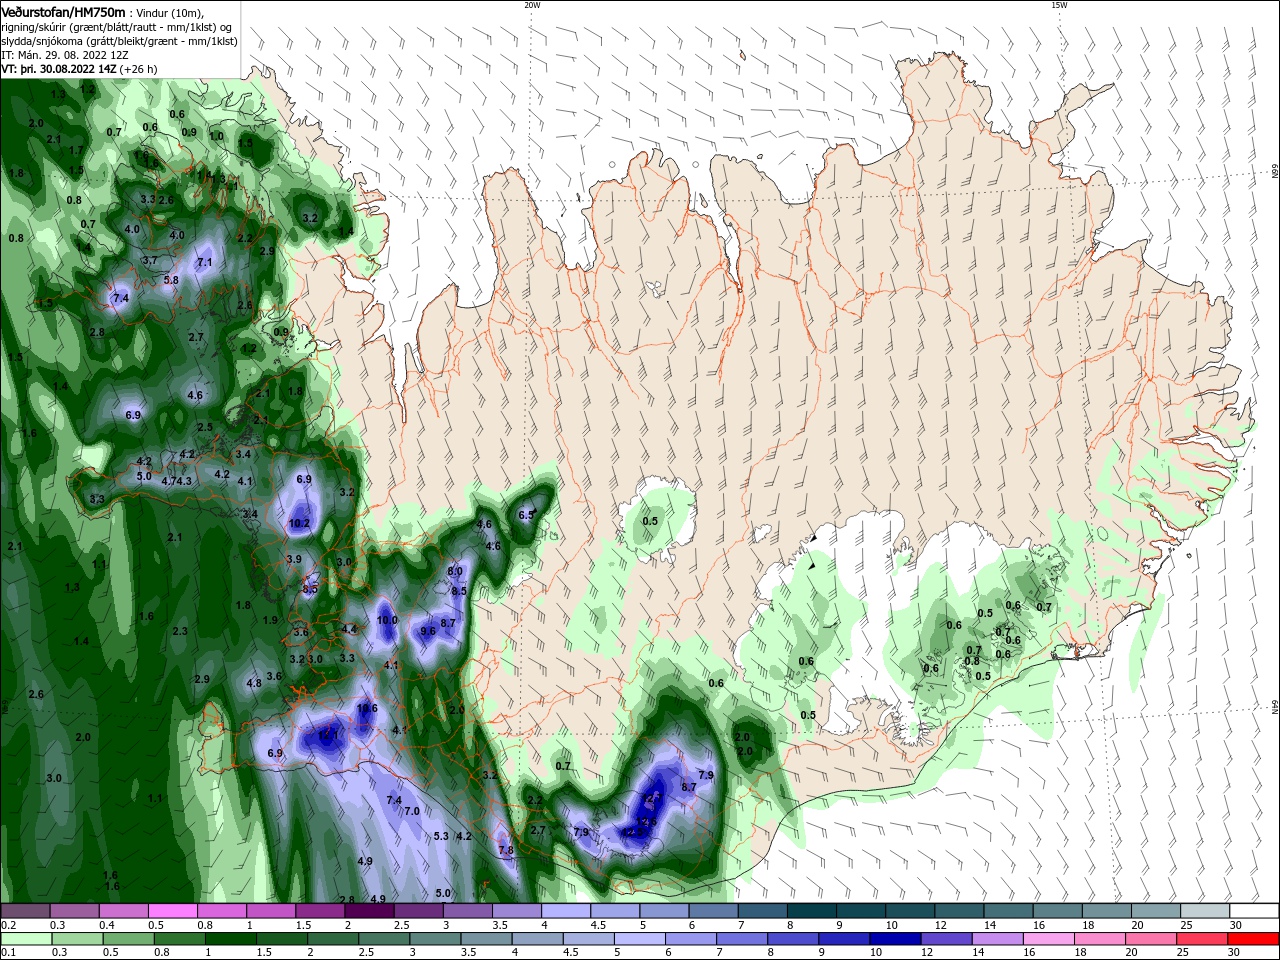This screenshot has height=960, width=1280.
Task: Select the 'VT: þri. 30.08.2022 14Z' valid time
Action: pyautogui.click(x=59, y=69)
